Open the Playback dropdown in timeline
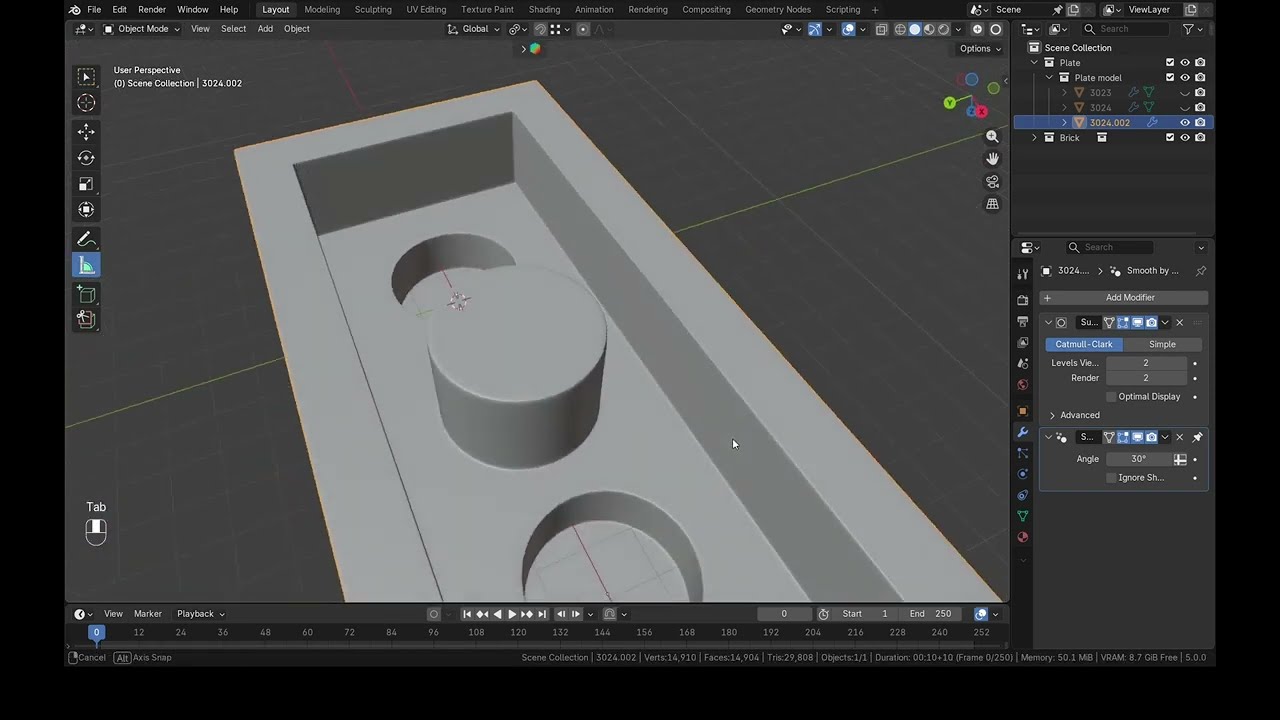This screenshot has height=720, width=1280. [x=201, y=614]
